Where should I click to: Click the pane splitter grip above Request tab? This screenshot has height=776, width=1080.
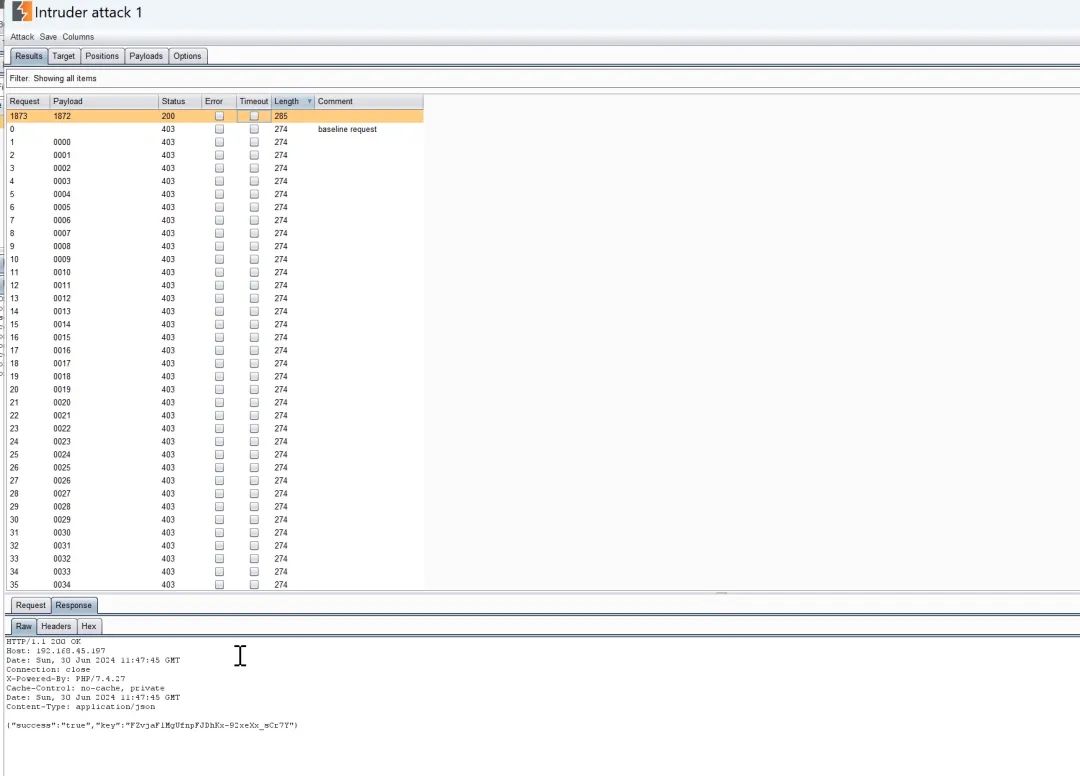click(x=722, y=593)
